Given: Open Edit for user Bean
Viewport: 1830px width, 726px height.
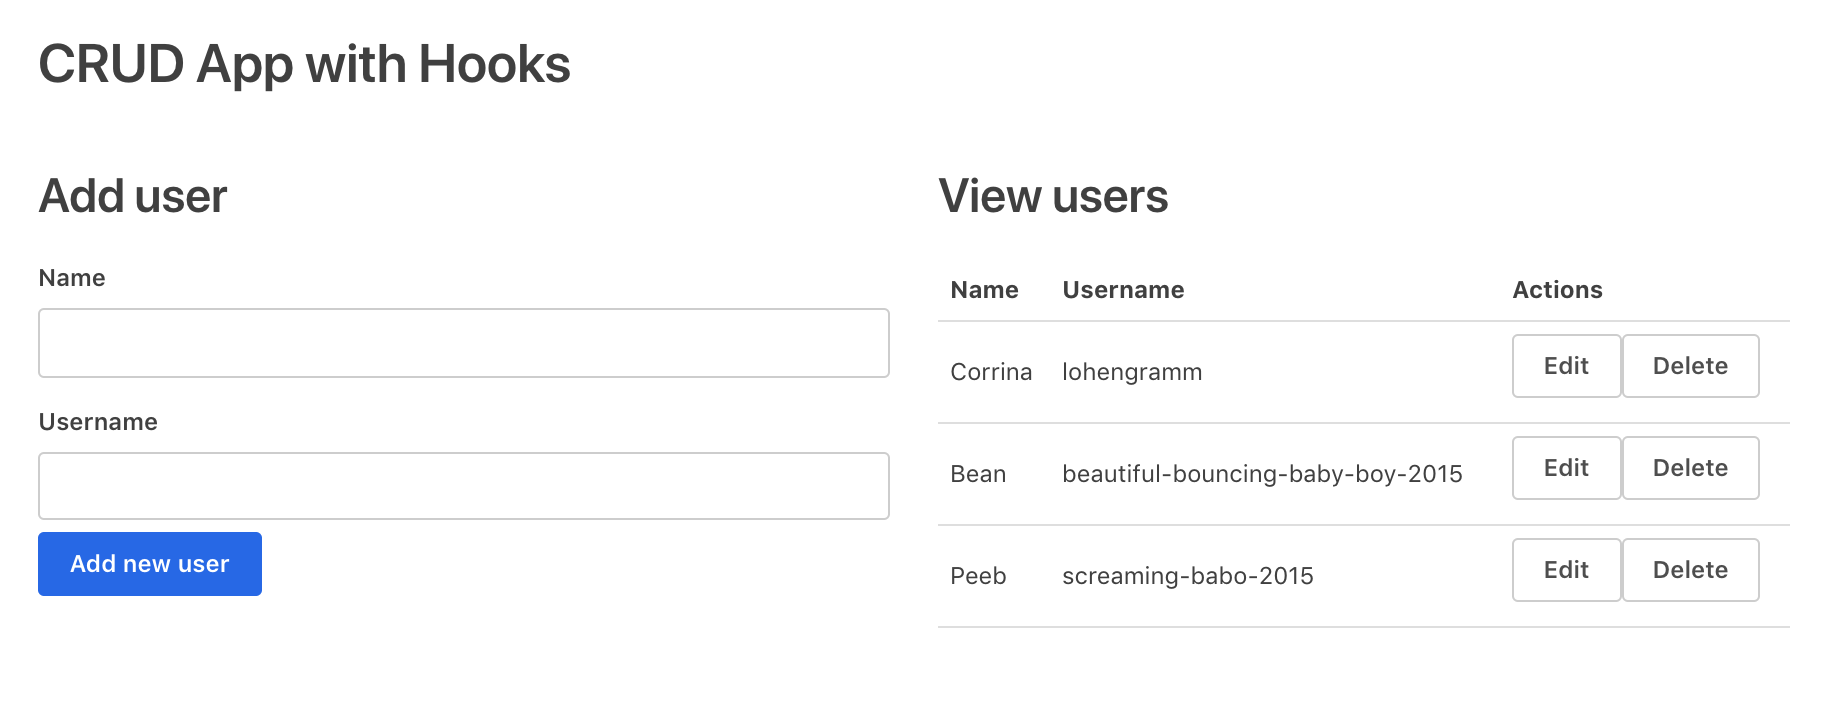Looking at the screenshot, I should (1565, 468).
